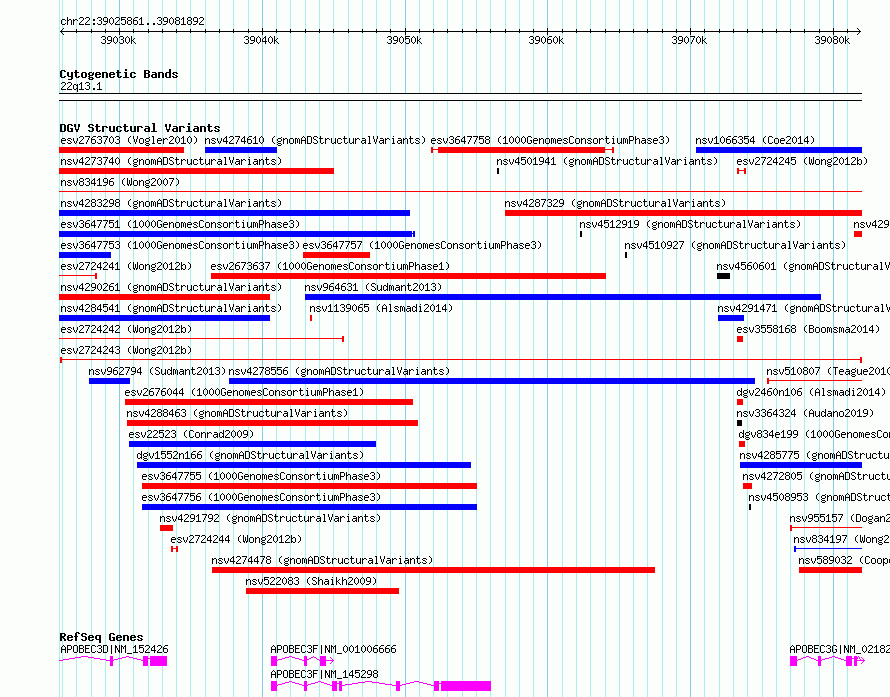This screenshot has width=890, height=697.
Task: Click dgv2460n106 (Alsmadi2014) label
Action: [x=811, y=392]
